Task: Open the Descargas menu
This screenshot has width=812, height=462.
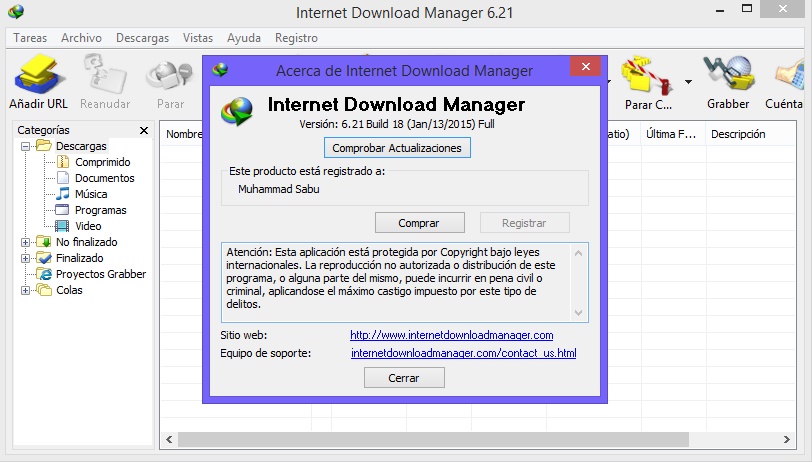Action: pyautogui.click(x=142, y=38)
